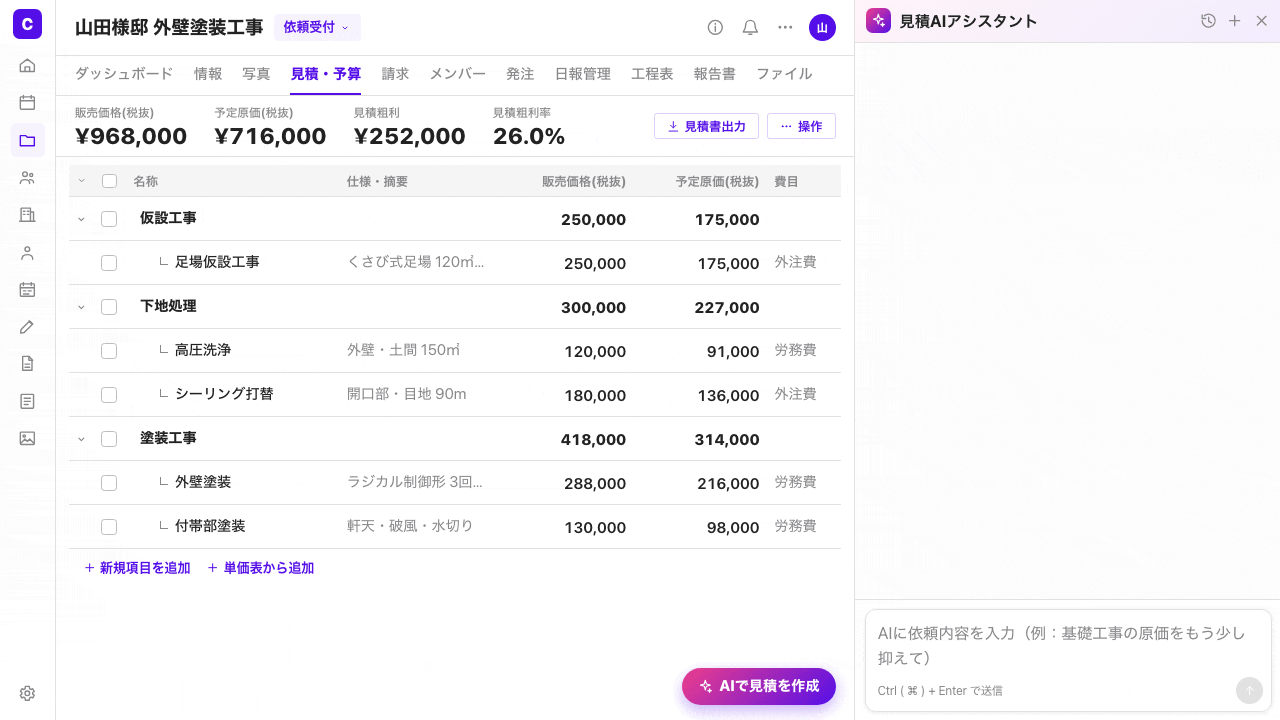Toggle the select-all checkbox in table header
Screen dimensions: 1280x720
pos(109,181)
